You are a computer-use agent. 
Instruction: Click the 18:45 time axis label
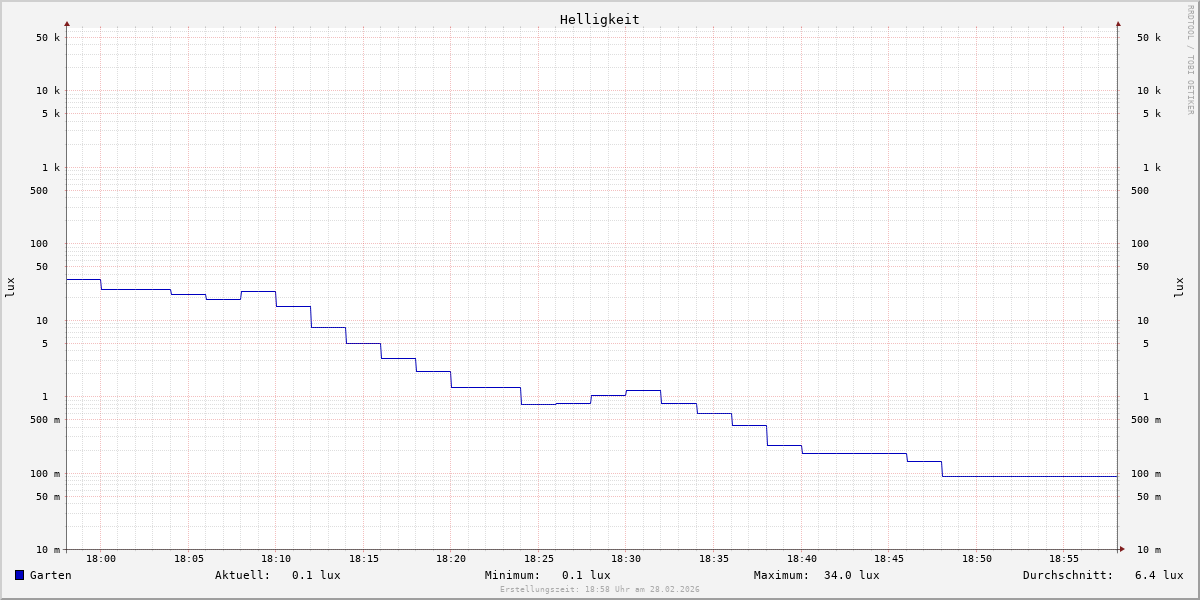point(889,559)
